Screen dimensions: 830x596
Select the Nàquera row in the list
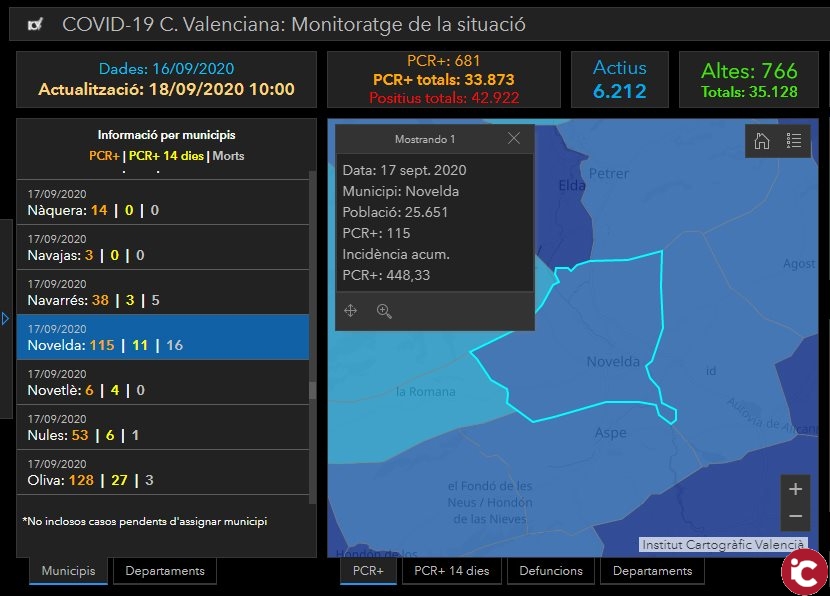tap(163, 202)
